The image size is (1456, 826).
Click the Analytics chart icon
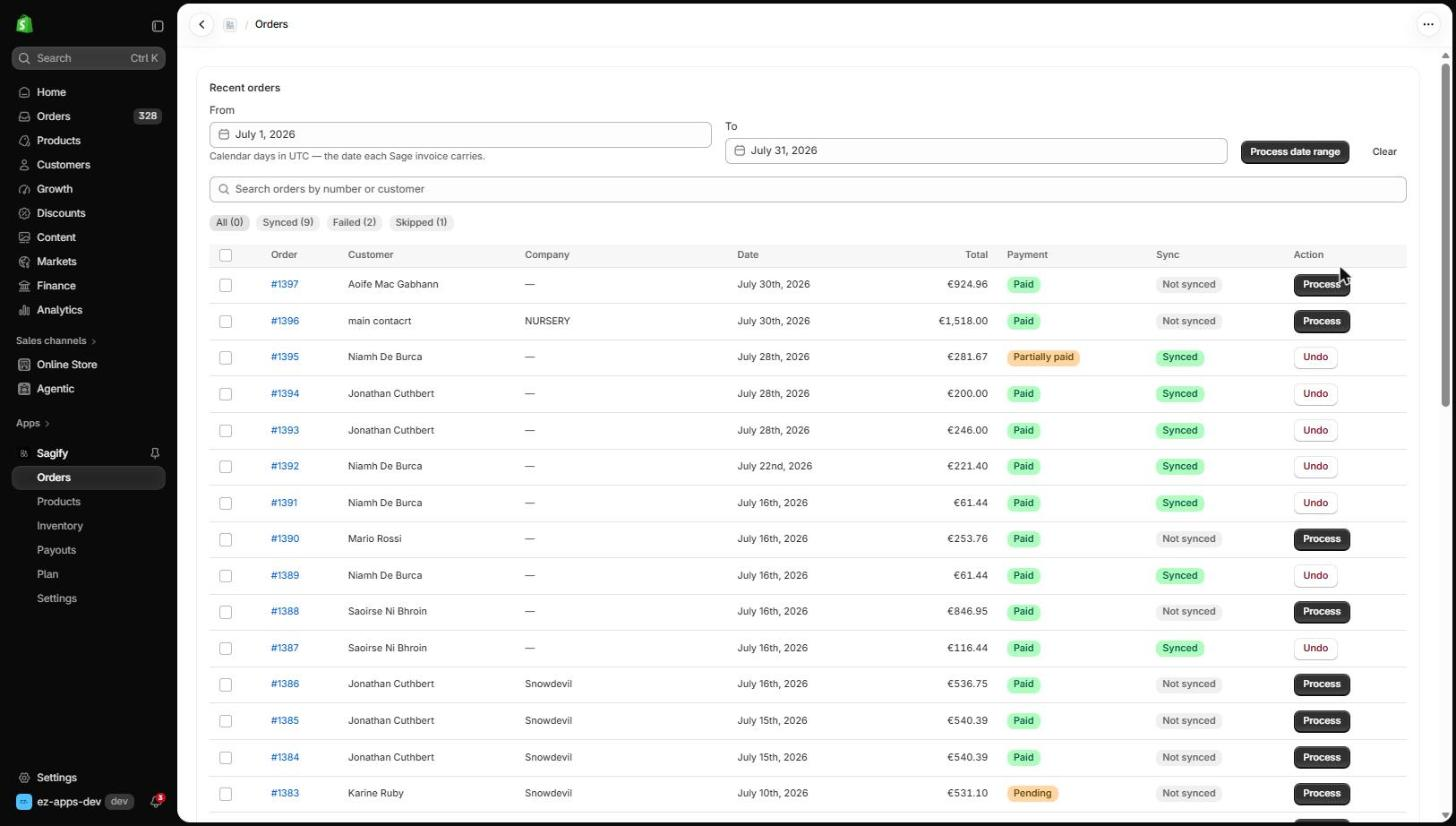click(24, 310)
